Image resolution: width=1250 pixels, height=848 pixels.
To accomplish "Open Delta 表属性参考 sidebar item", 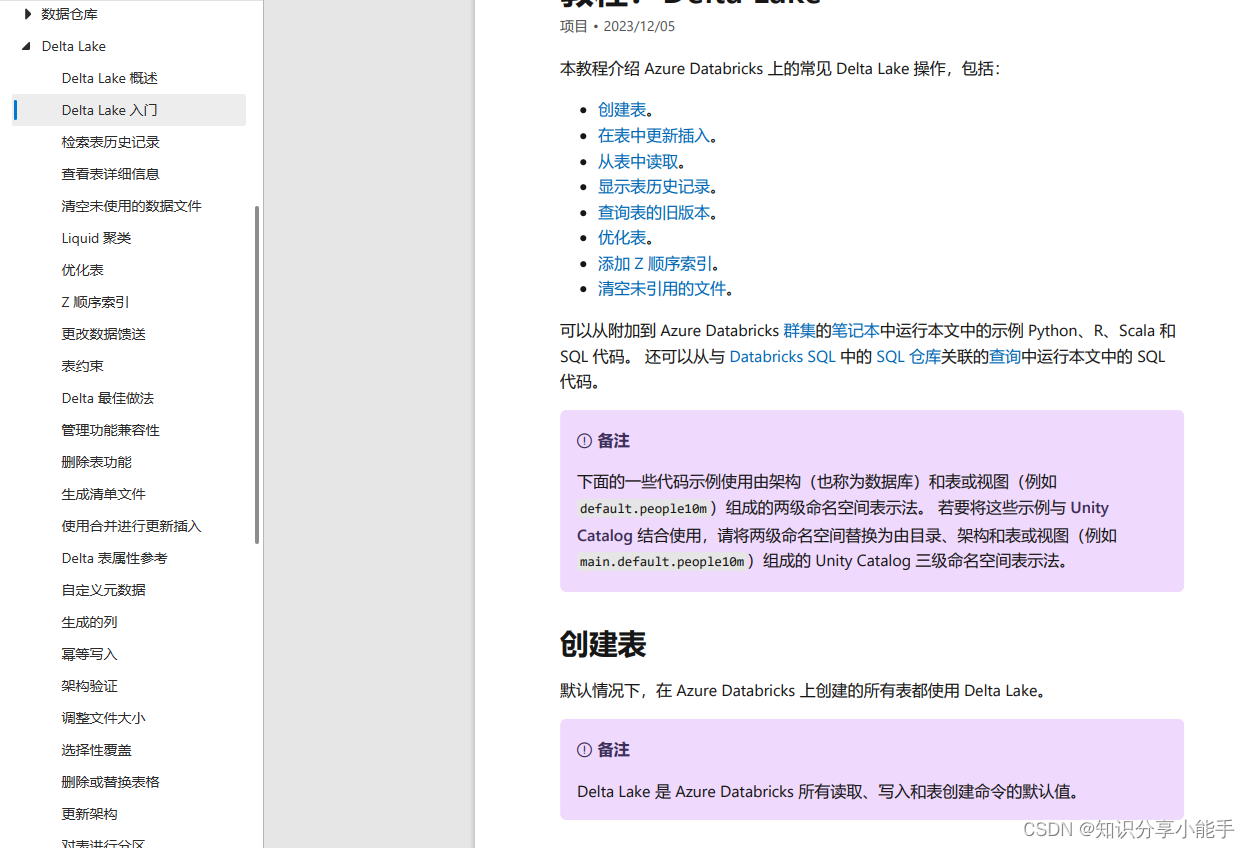I will coord(115,558).
